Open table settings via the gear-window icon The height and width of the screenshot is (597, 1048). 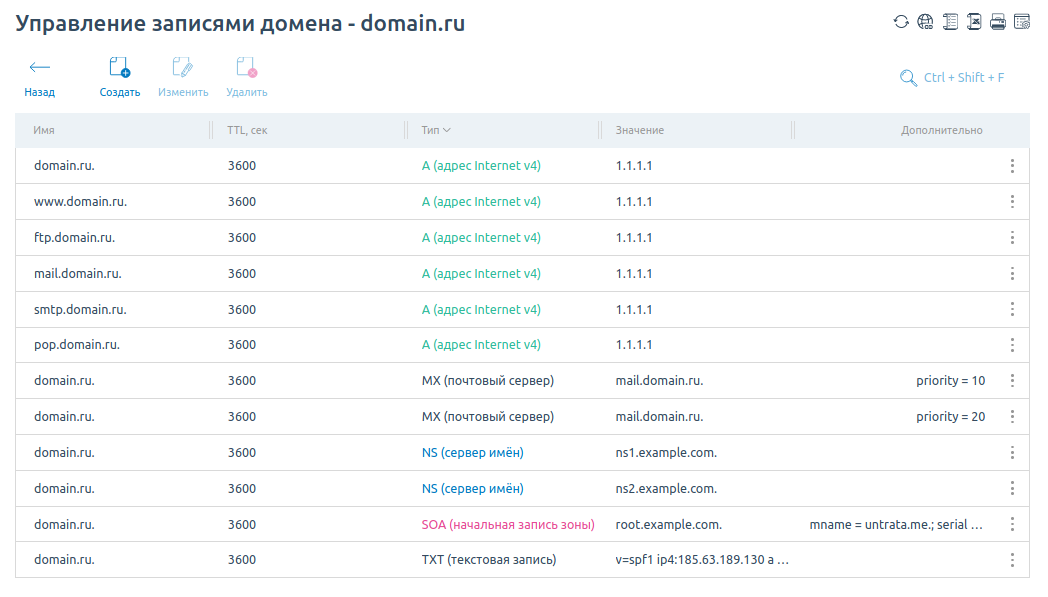tap(1021, 22)
